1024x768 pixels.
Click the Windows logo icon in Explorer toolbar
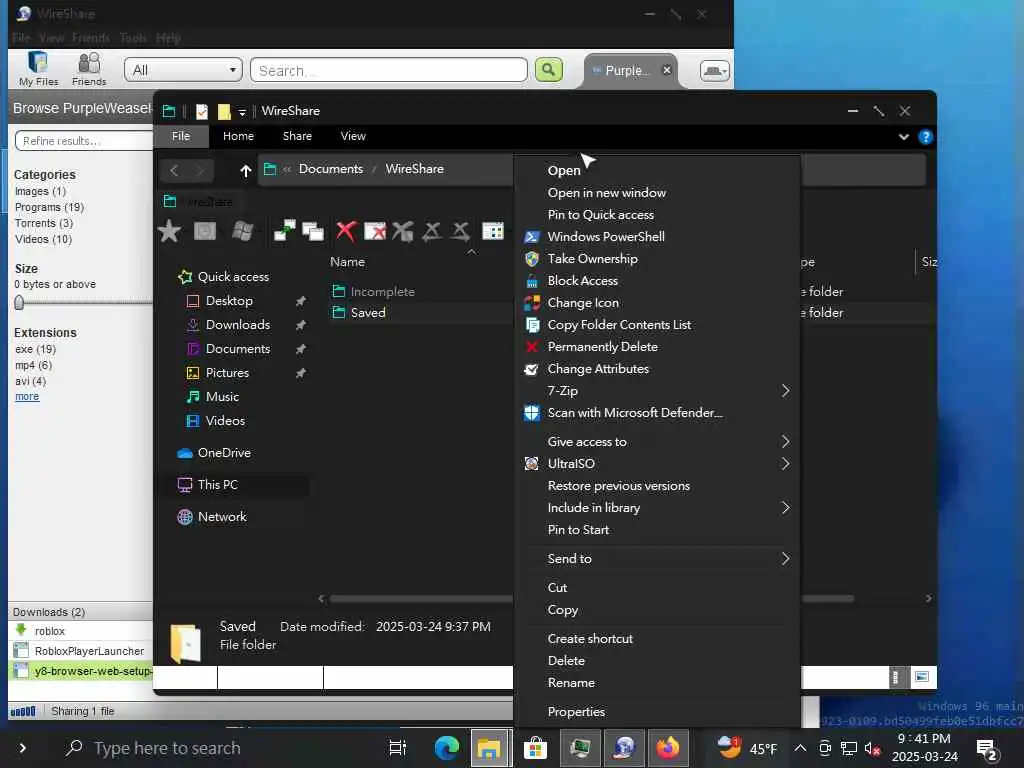click(242, 231)
